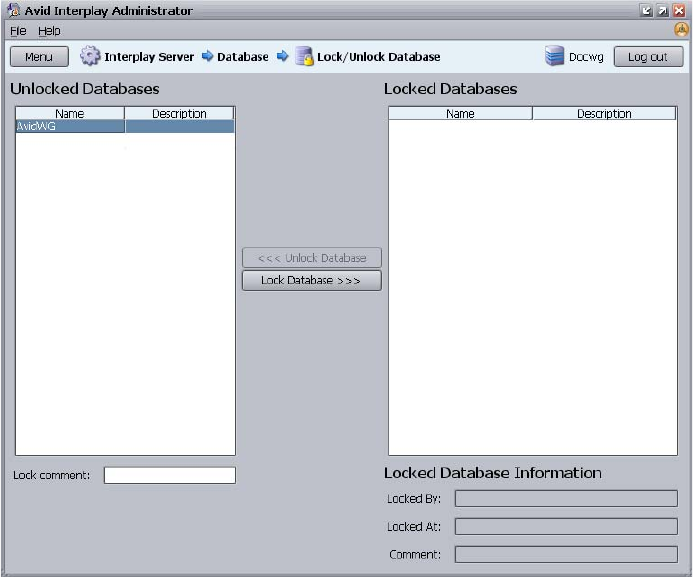Click the Avid Interplay Administrator title icon

(14, 10)
